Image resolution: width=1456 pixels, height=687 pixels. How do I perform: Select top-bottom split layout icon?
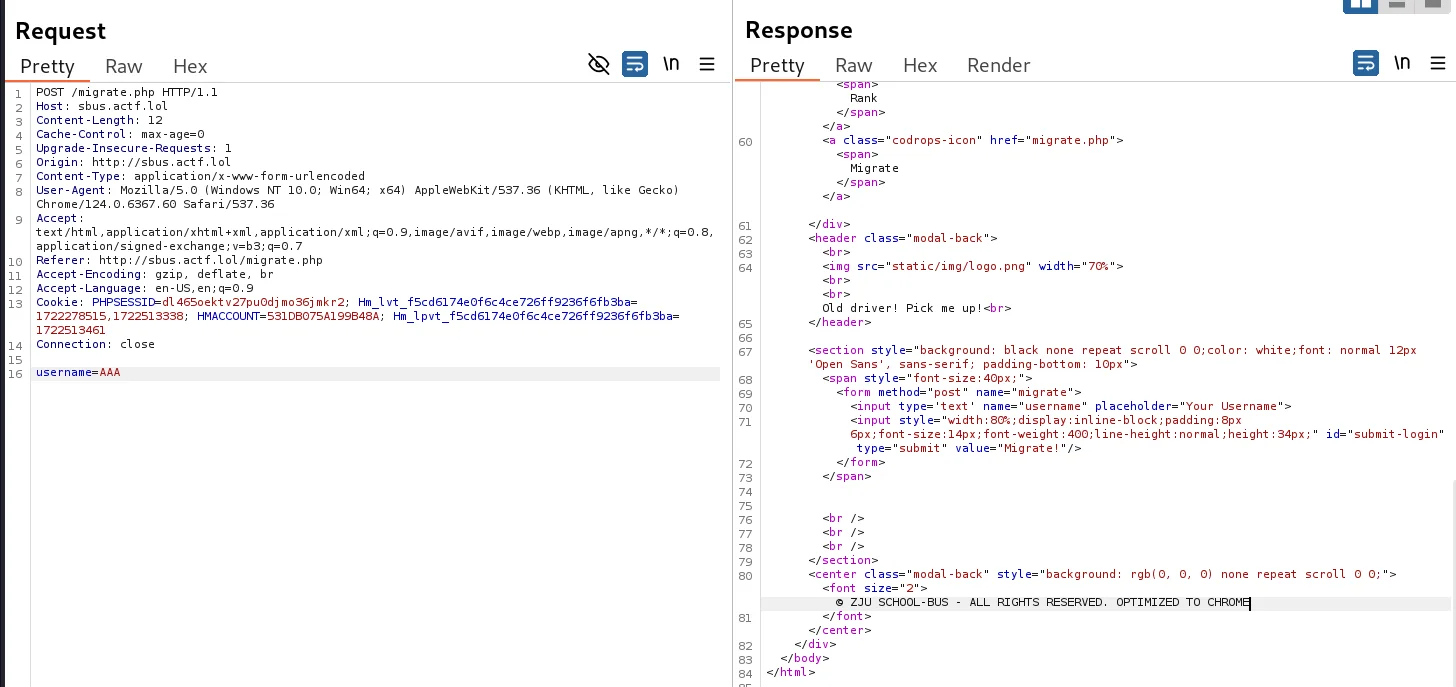(1397, 5)
